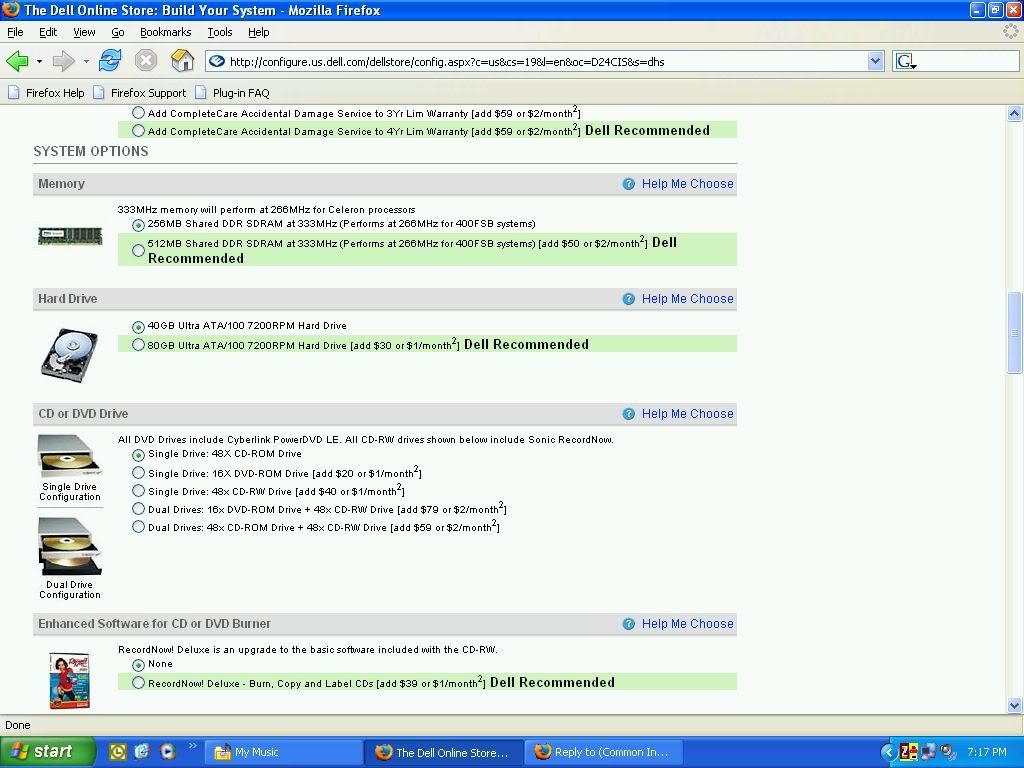Open the View menu

click(x=84, y=32)
